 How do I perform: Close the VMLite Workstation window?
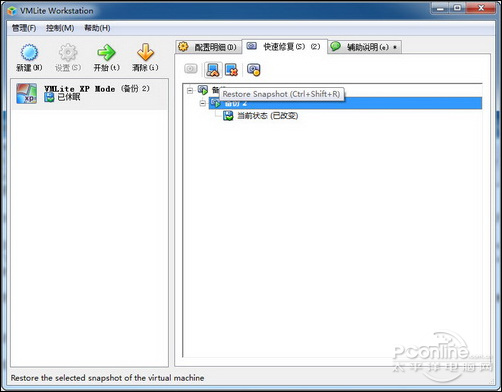coord(481,8)
